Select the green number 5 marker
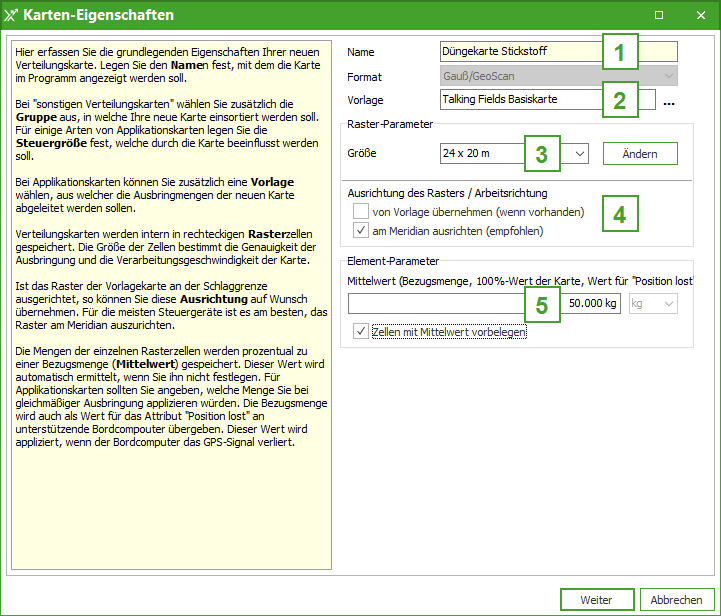Image resolution: width=721 pixels, height=616 pixels. 541,305
